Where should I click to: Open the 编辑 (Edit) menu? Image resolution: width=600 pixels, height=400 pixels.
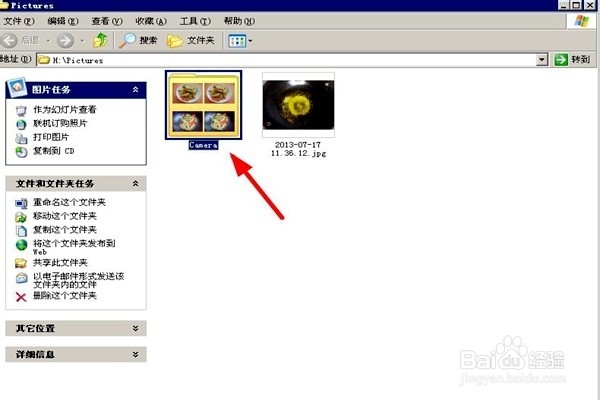coord(63,21)
